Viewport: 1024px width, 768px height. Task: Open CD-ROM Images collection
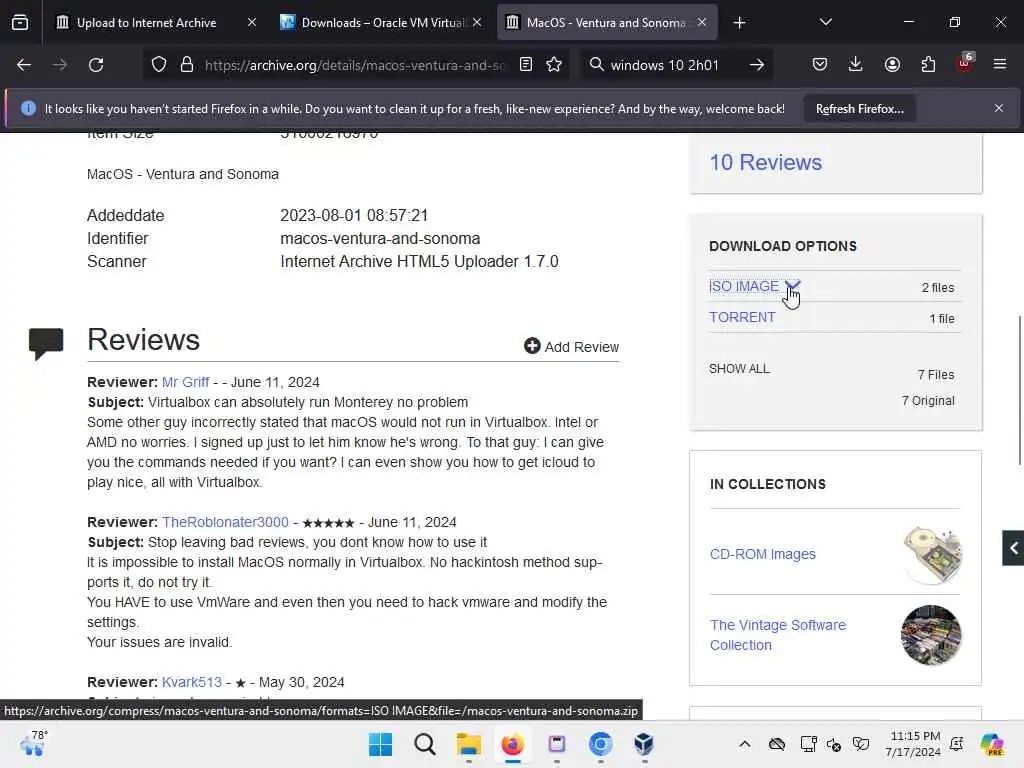tap(763, 554)
